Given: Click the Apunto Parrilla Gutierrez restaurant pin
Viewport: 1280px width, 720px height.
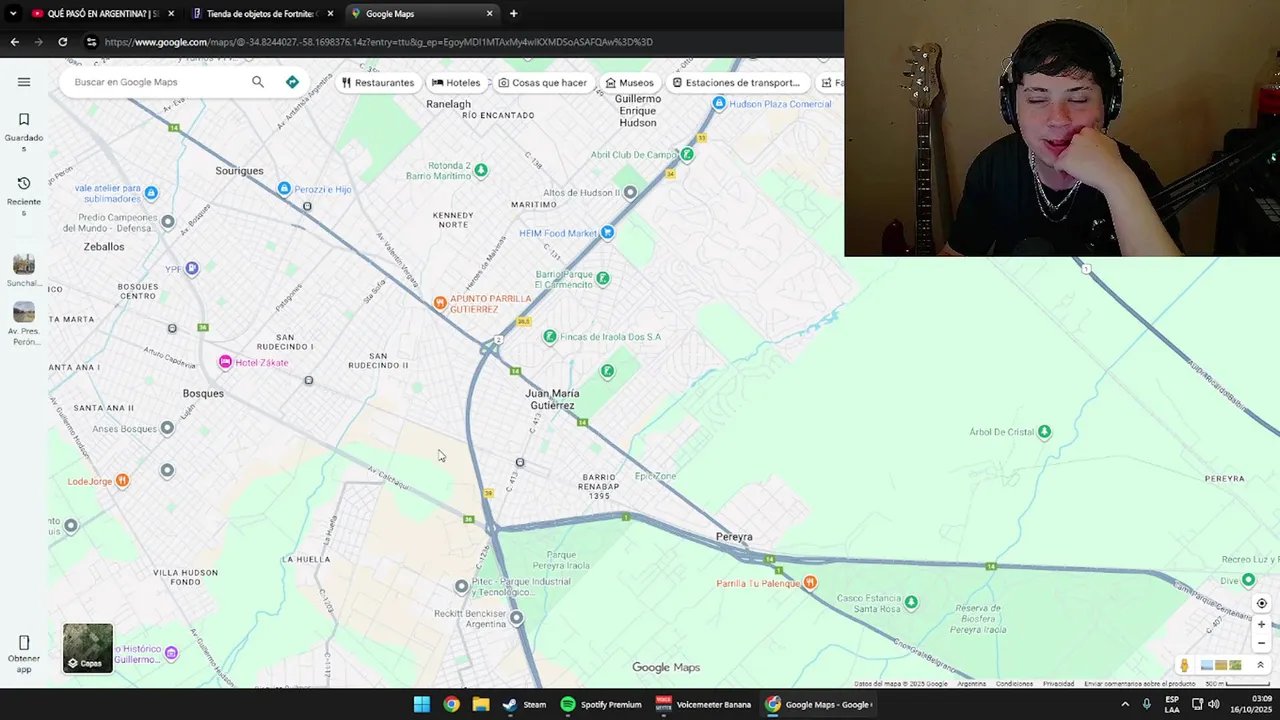Looking at the screenshot, I should pos(439,303).
